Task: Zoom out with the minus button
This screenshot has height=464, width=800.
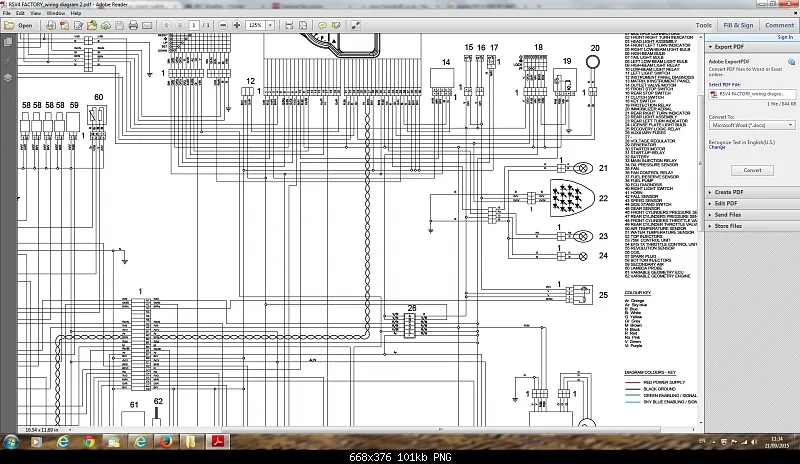Action: coord(223,25)
